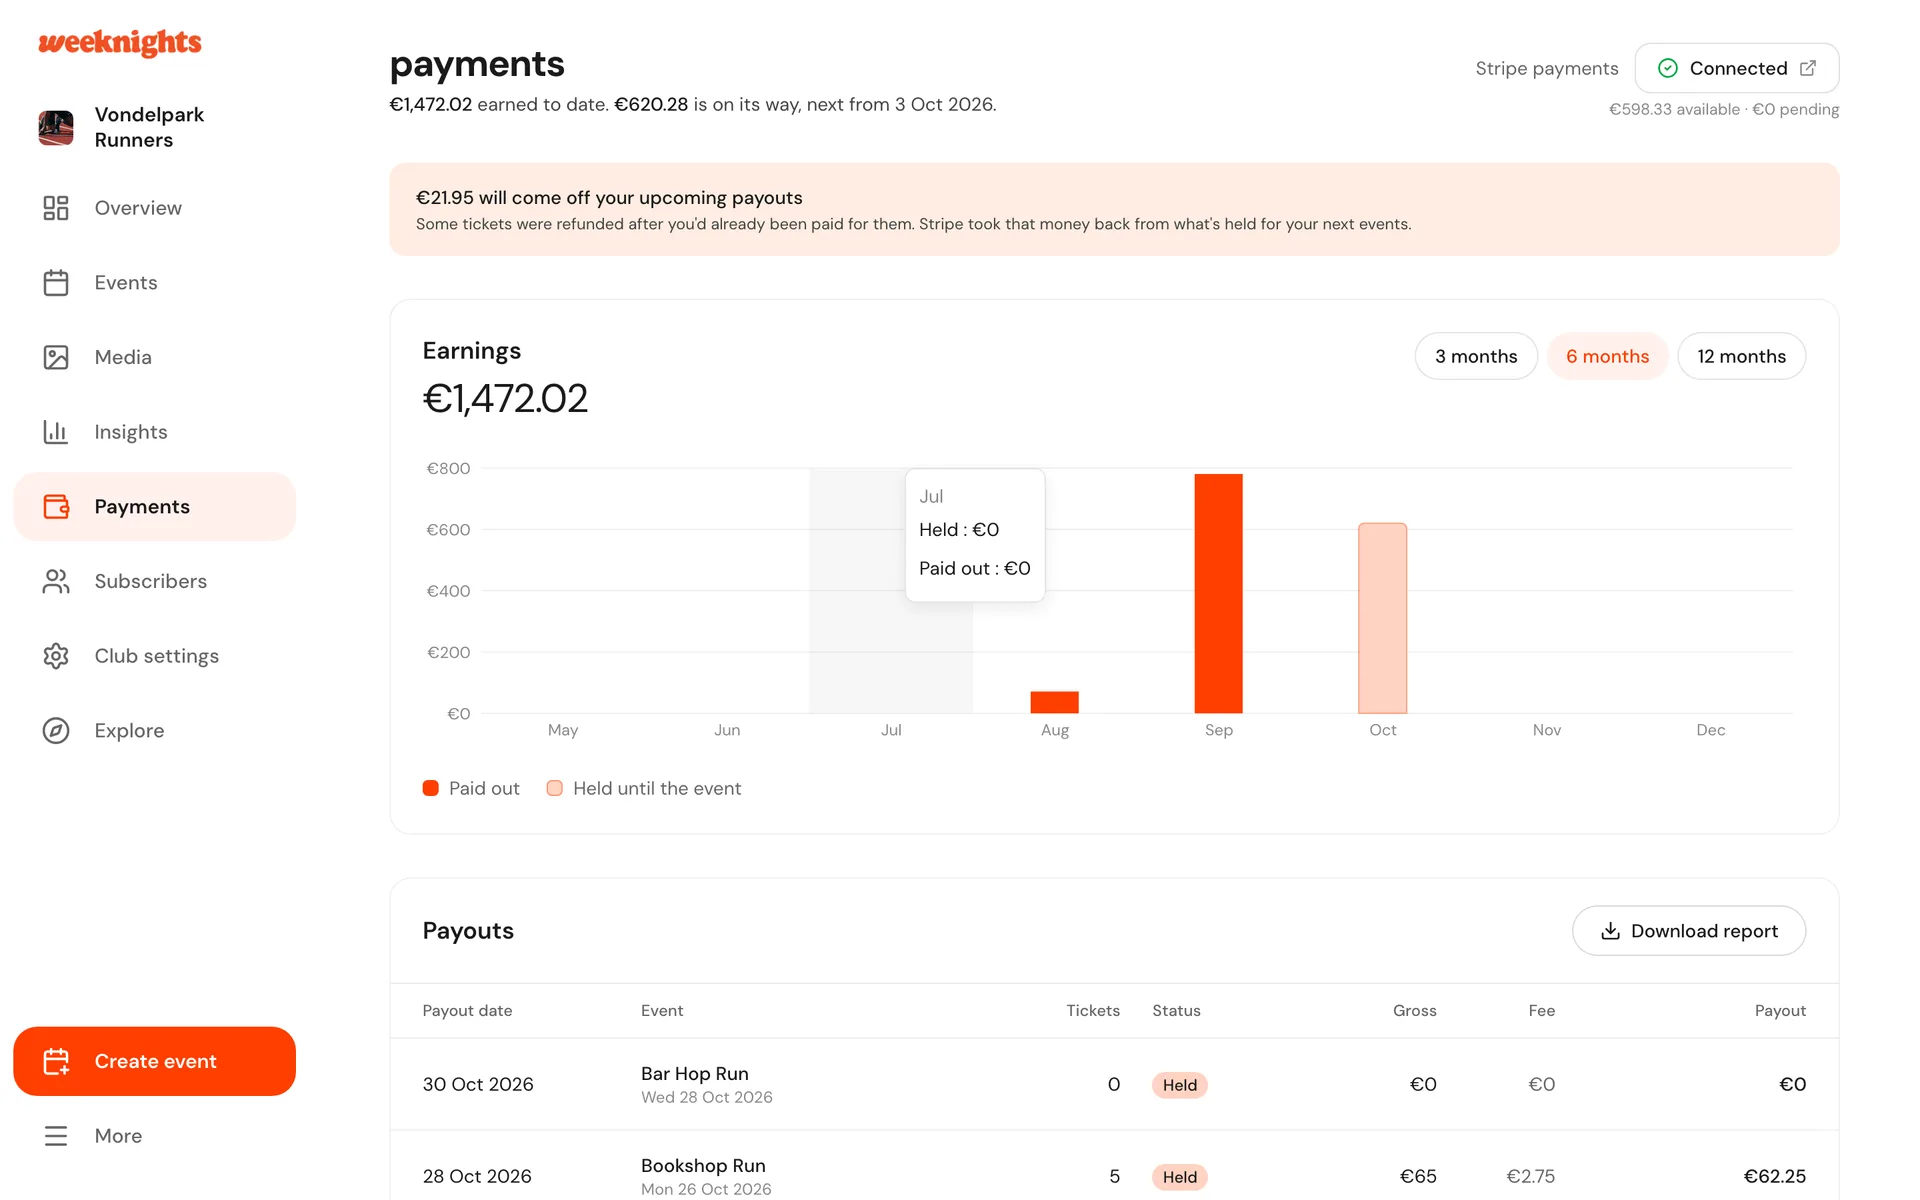The height and width of the screenshot is (1200, 1920).
Task: Click the August paid out bar
Action: pos(1054,702)
